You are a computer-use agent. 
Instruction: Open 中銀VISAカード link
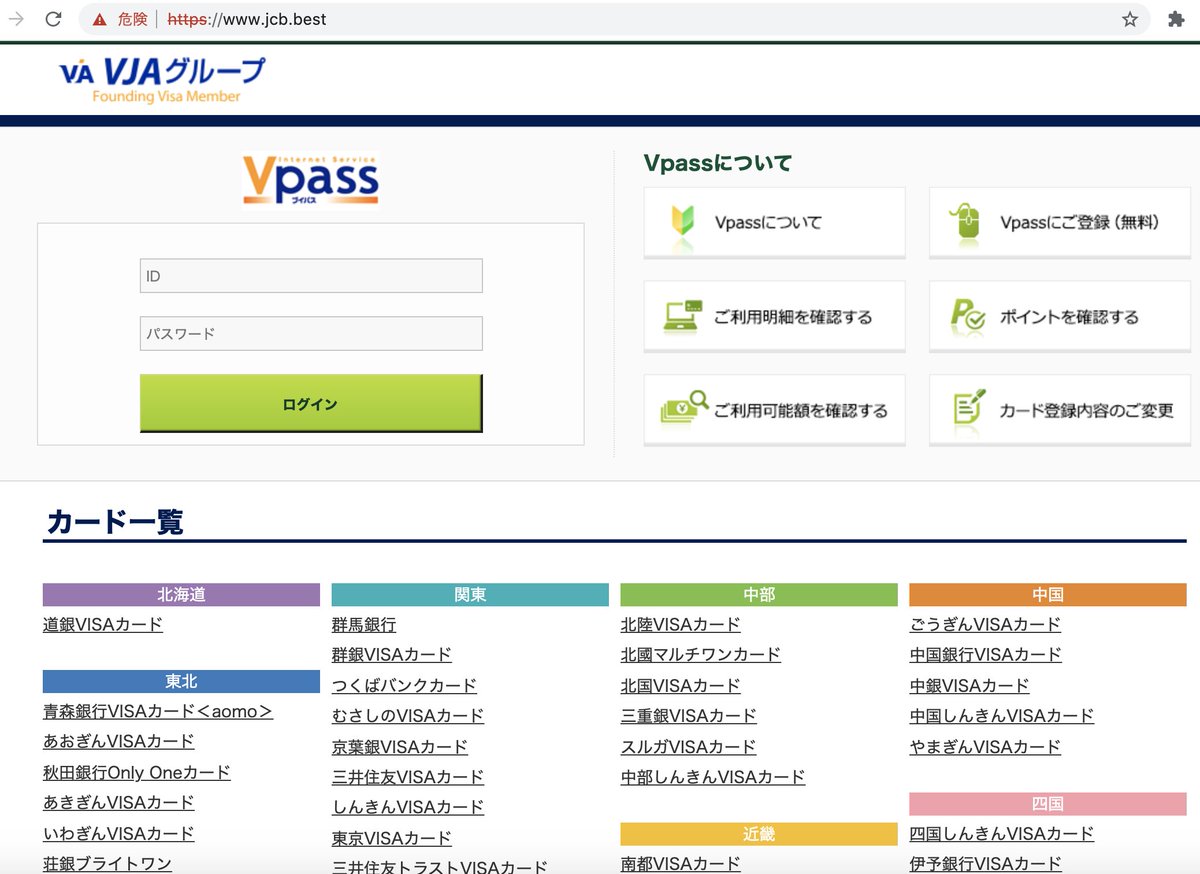[x=970, y=685]
